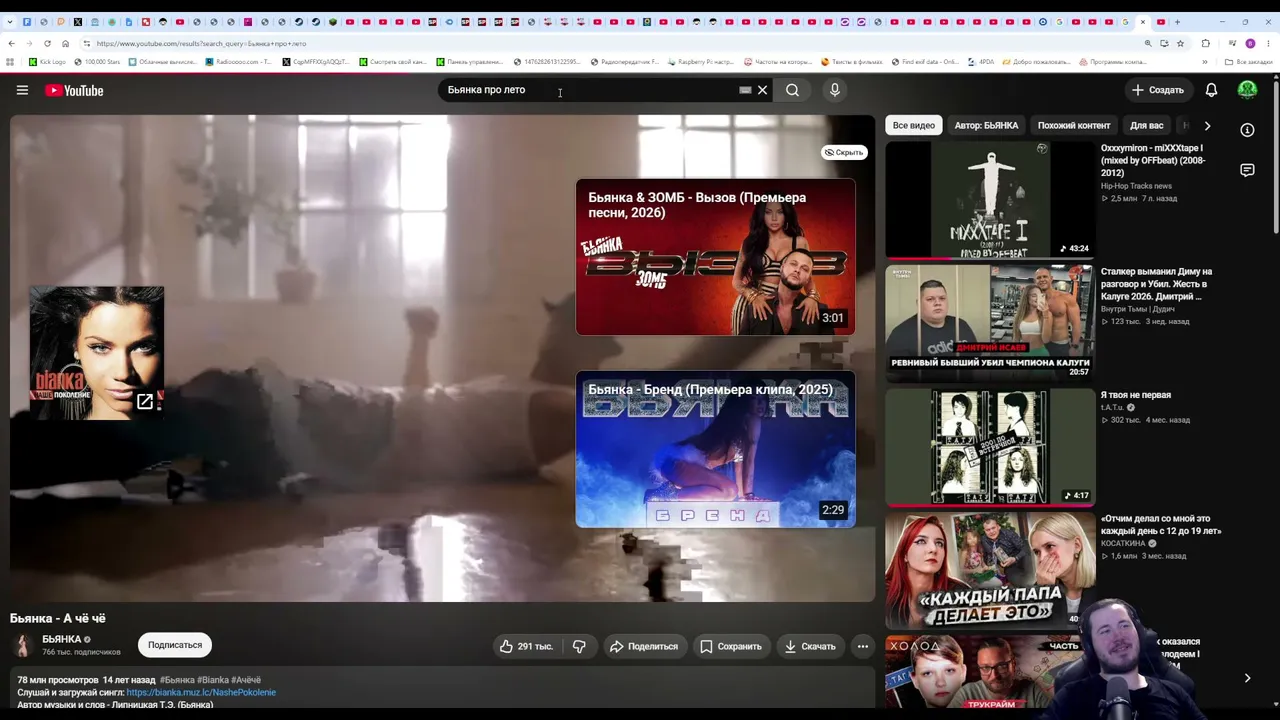Open the browser extensions puzzle icon
The image size is (1280, 720).
[1205, 43]
